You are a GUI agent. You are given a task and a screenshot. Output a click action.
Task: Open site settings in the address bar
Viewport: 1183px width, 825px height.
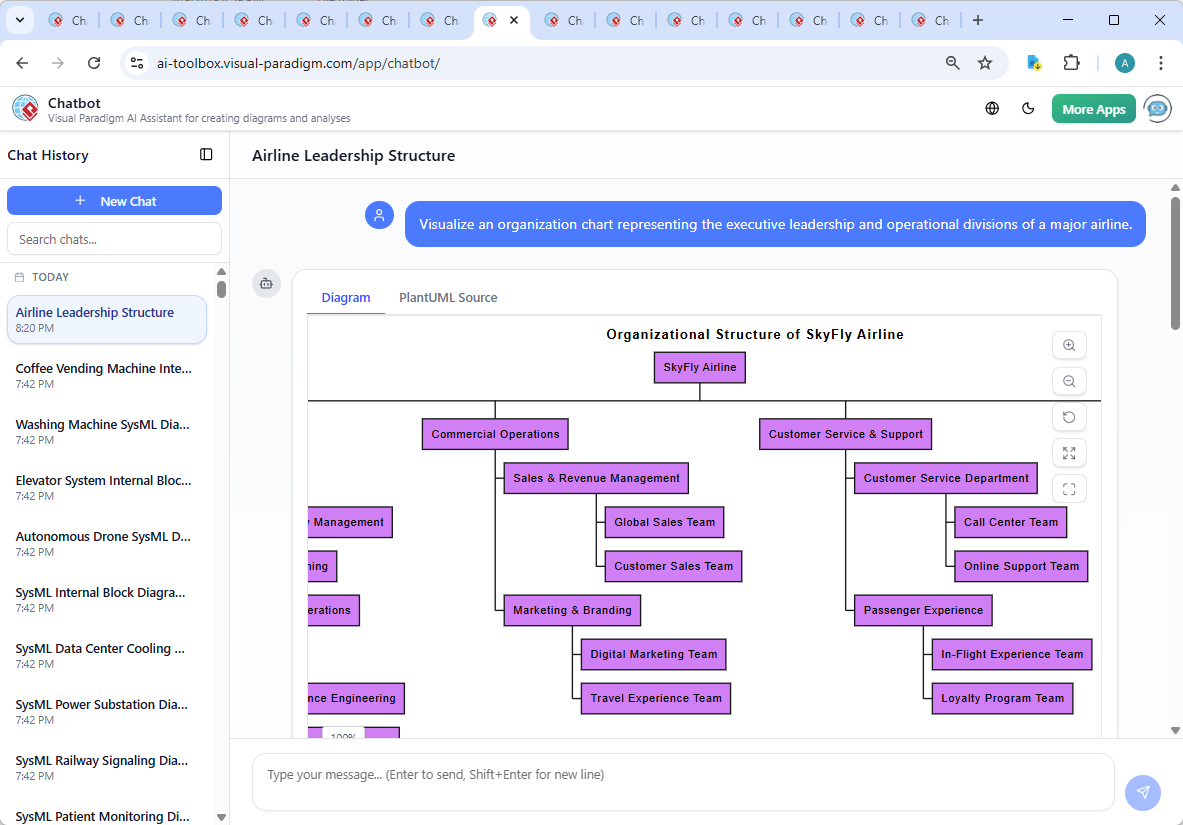click(136, 62)
